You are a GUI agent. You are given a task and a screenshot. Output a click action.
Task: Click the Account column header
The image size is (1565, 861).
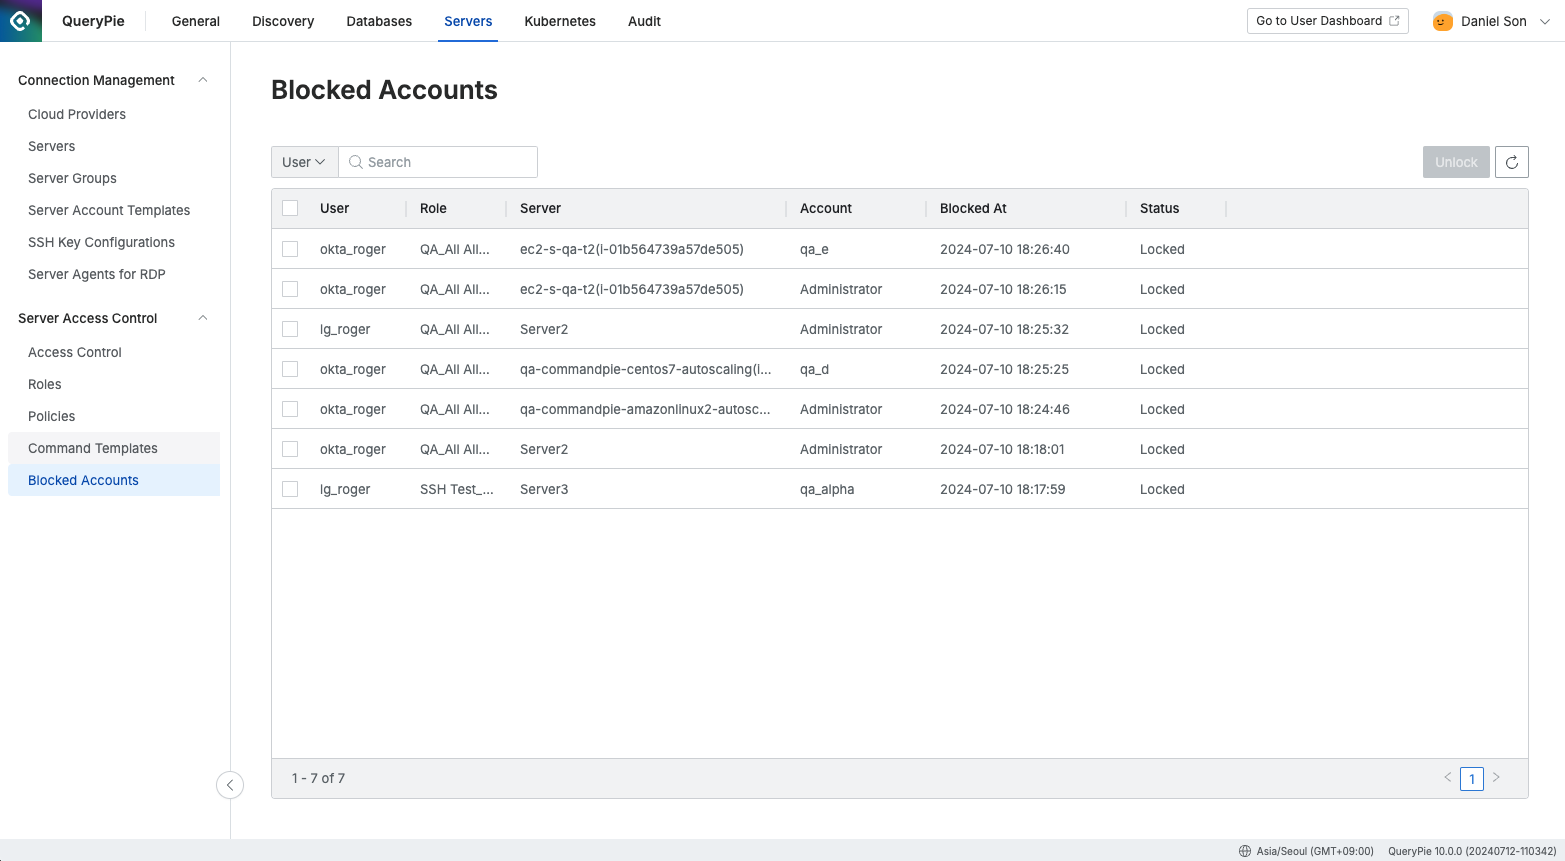coord(826,208)
